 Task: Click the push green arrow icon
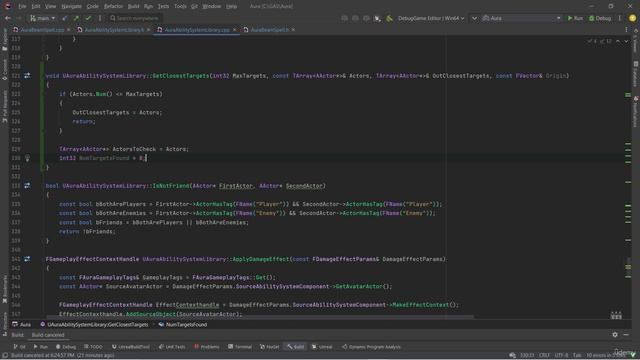(x=76, y=18)
